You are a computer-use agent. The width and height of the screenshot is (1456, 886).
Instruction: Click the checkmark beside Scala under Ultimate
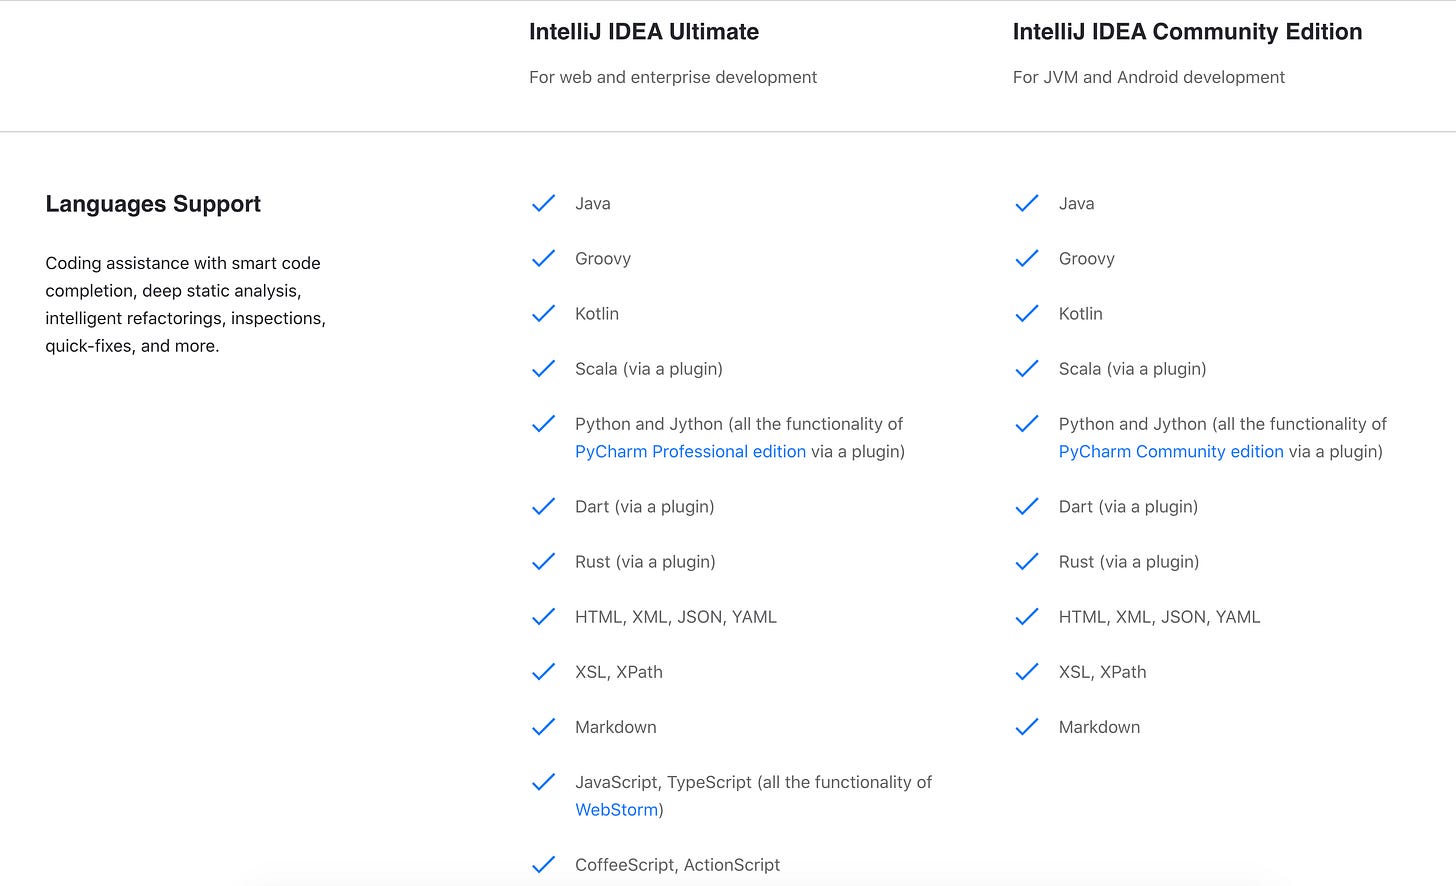click(543, 369)
